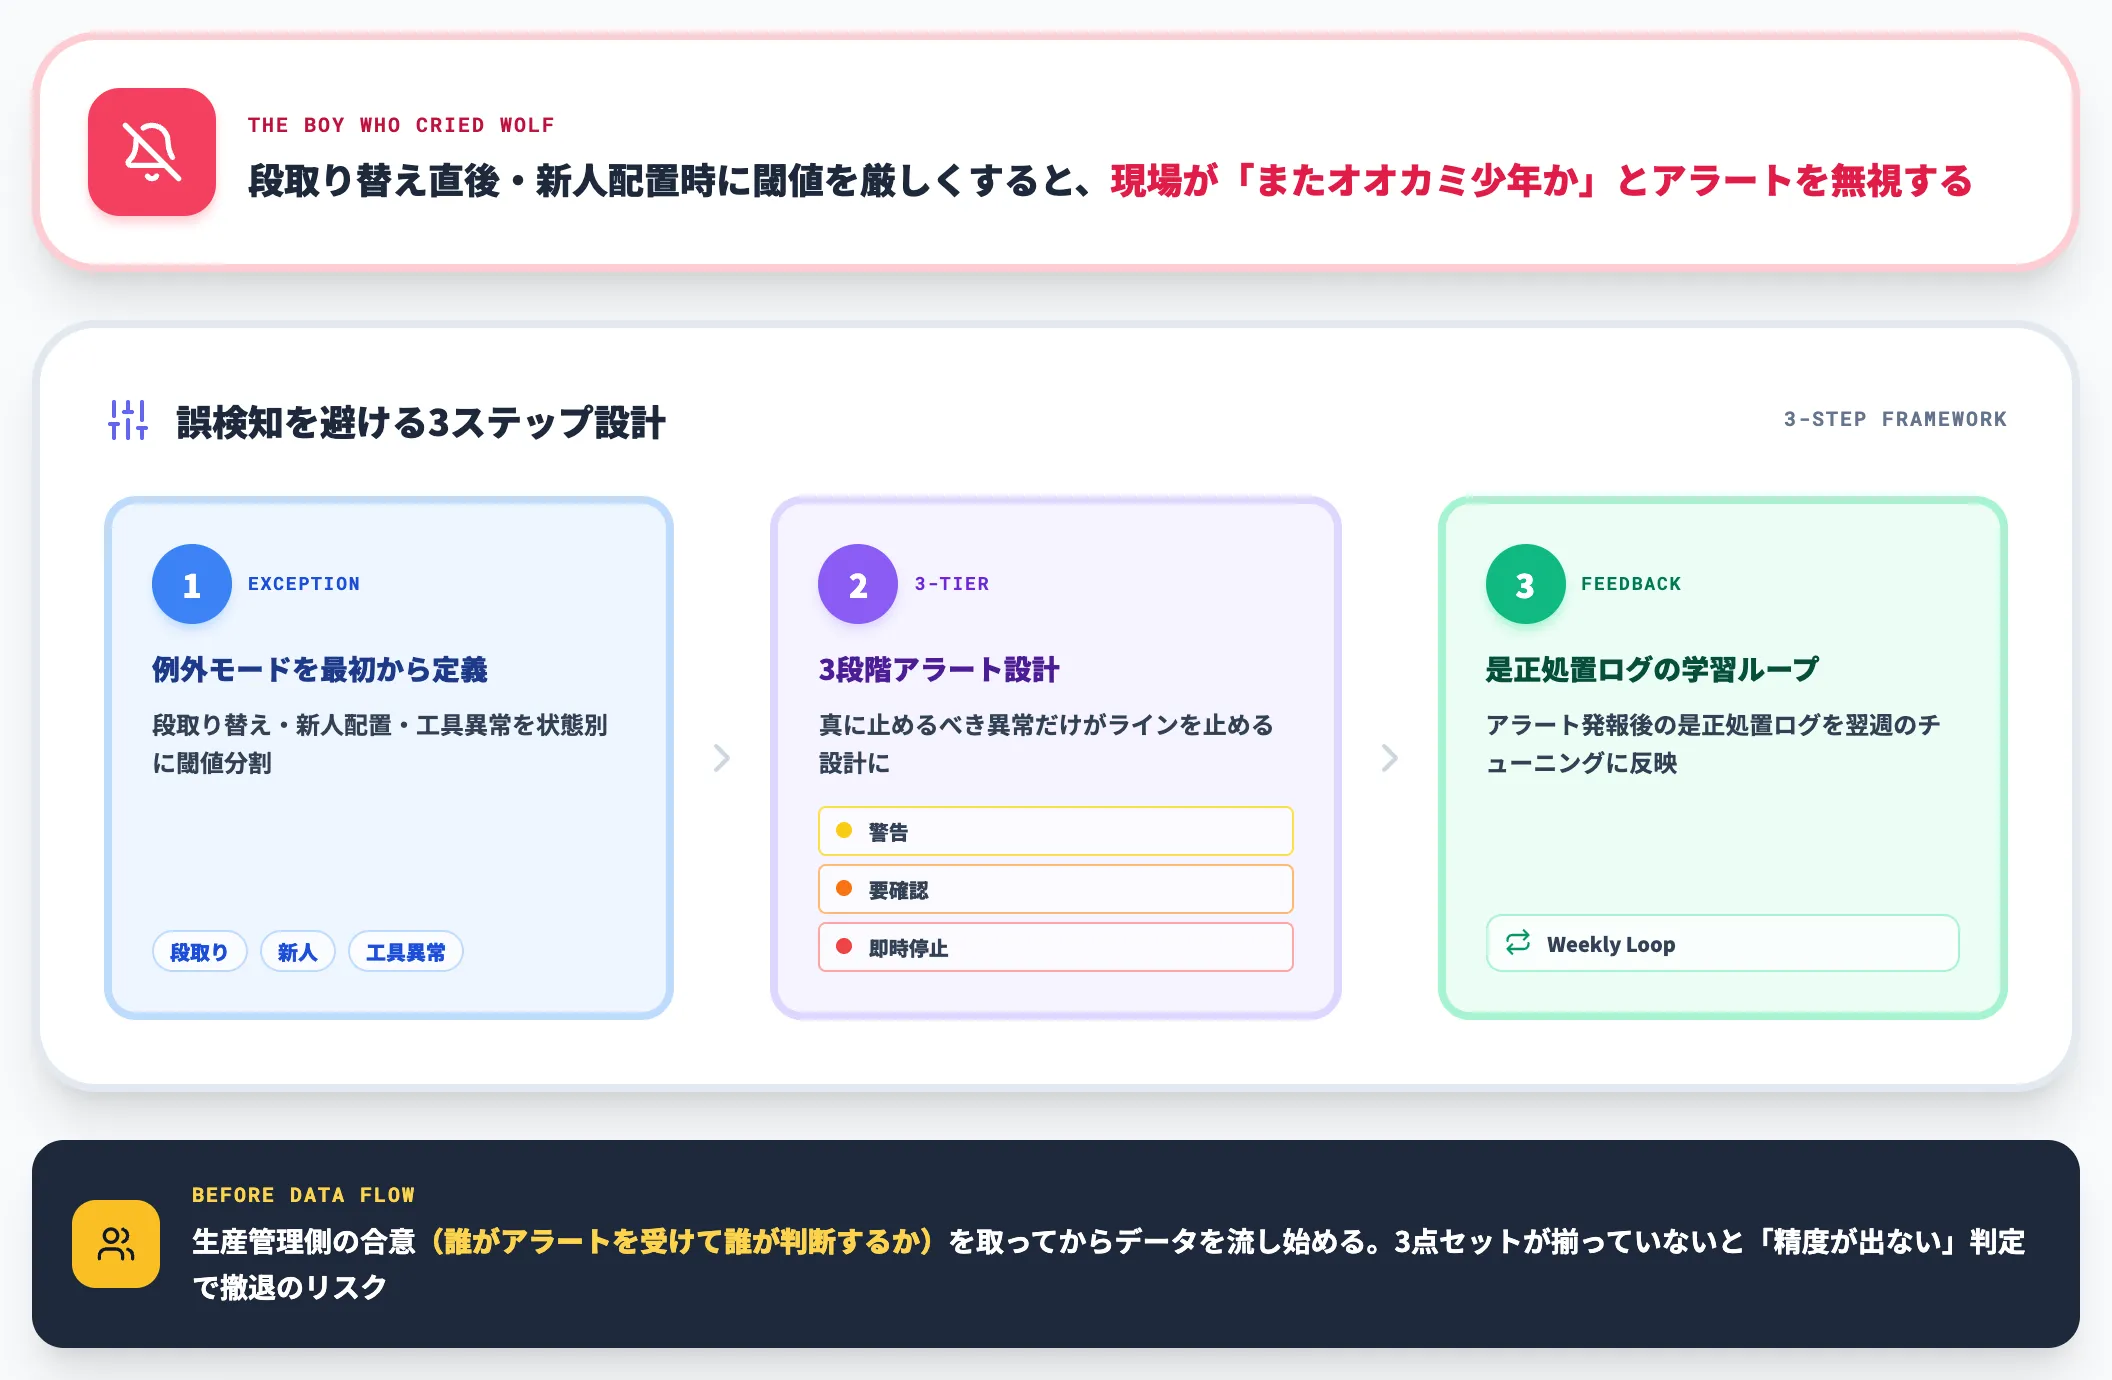Image resolution: width=2112 pixels, height=1380 pixels.
Task: Click the title 是正処置ログの学習ループ
Action: [x=1652, y=669]
